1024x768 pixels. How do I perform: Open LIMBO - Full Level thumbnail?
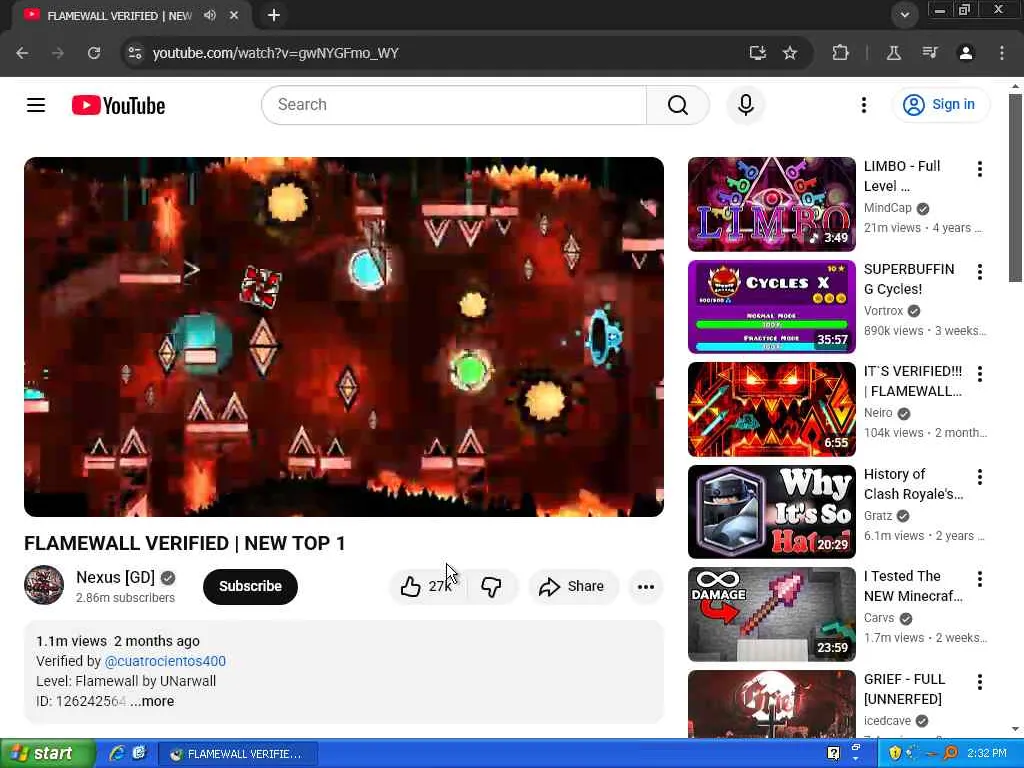point(771,204)
